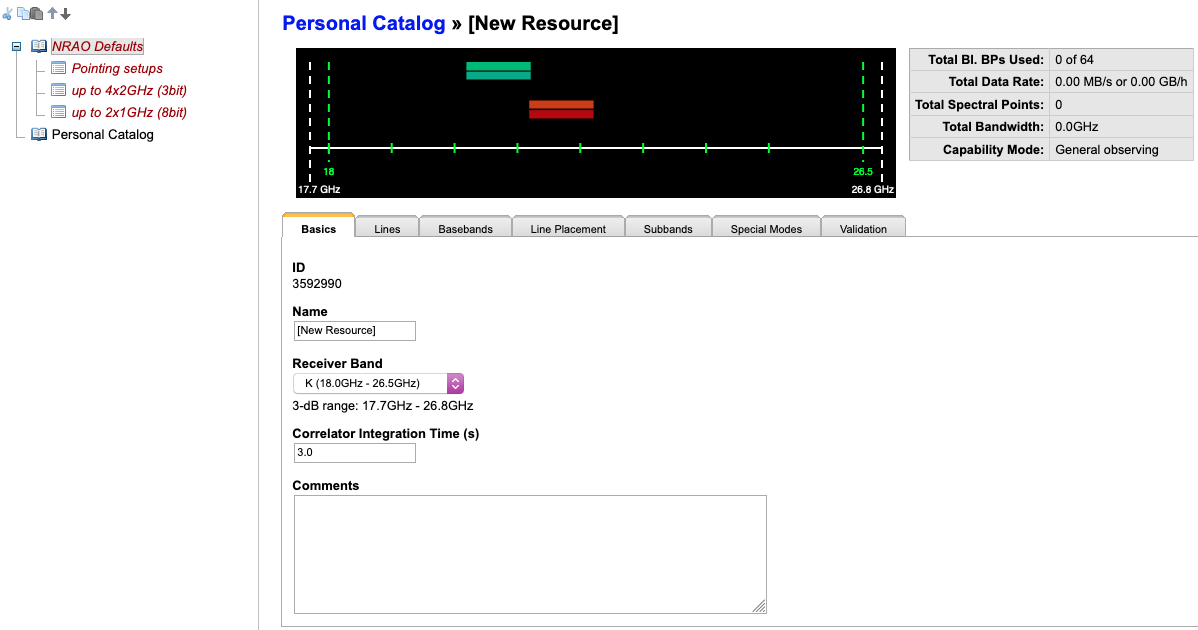Open the Validation tab
The width and height of the screenshot is (1198, 630).
pyautogui.click(x=863, y=228)
